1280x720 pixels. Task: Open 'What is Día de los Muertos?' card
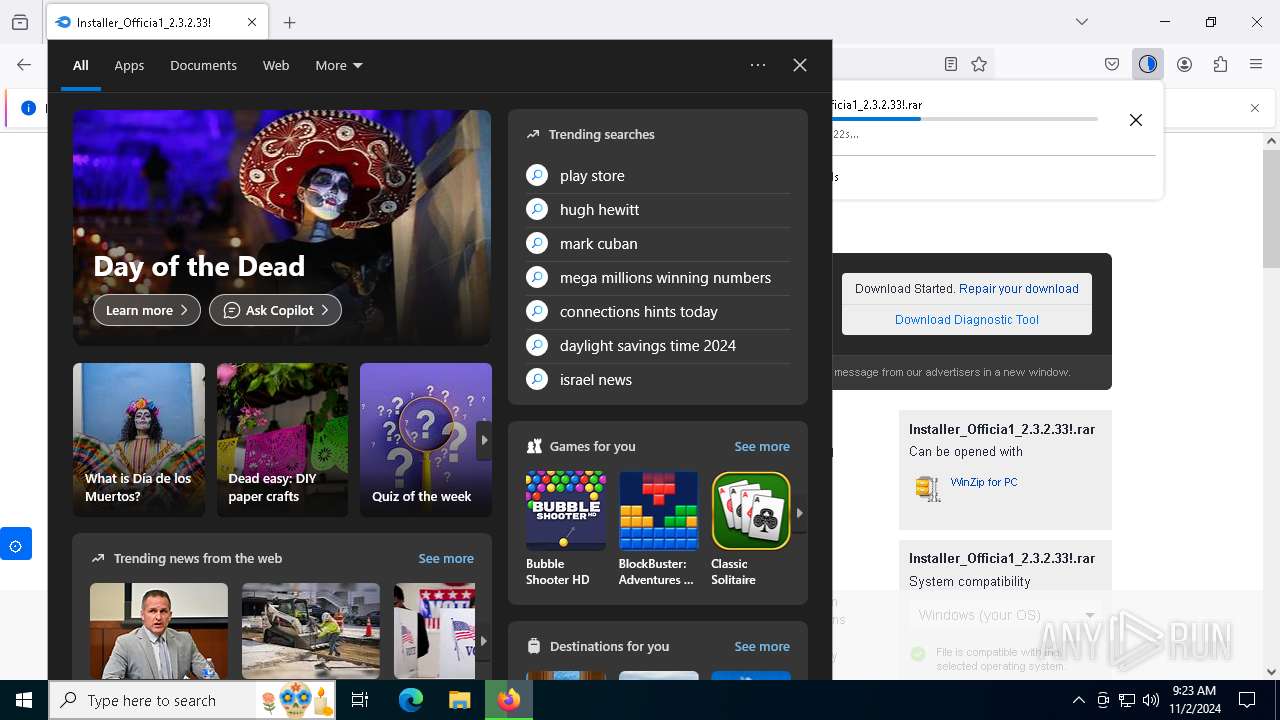click(x=139, y=440)
